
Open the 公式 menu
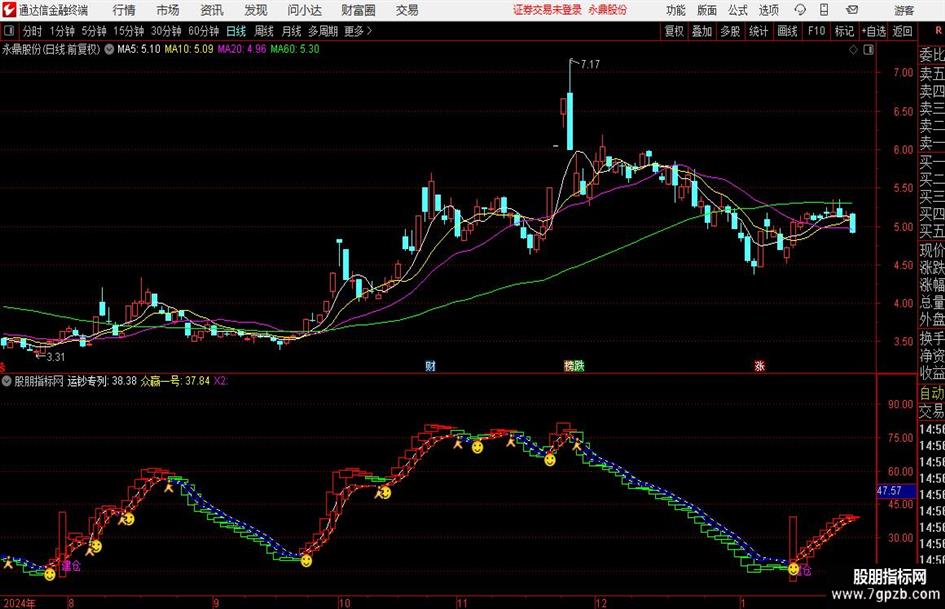(x=738, y=10)
